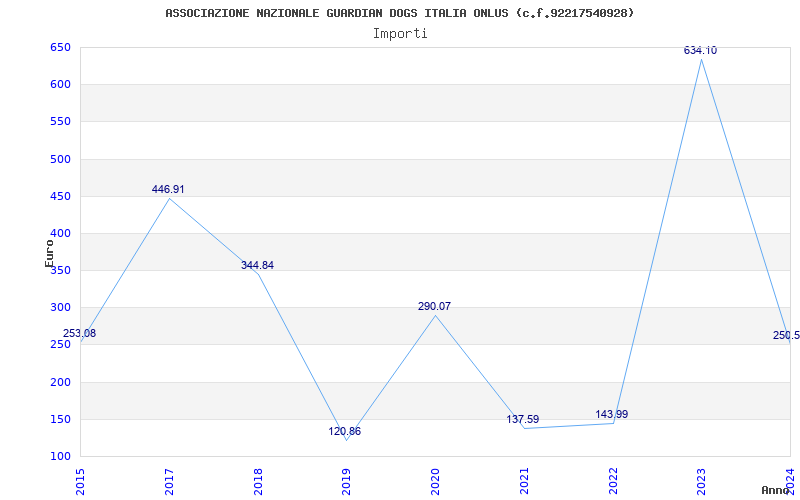Click year 2018 on the x-axis
Viewport: 800px width, 500px height.
(x=258, y=482)
